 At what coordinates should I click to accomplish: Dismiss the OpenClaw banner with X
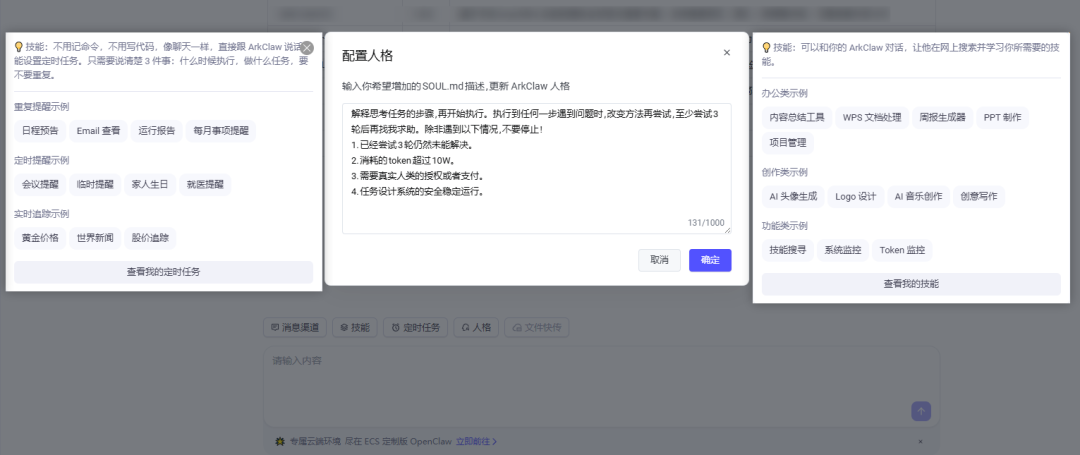pos(920,441)
